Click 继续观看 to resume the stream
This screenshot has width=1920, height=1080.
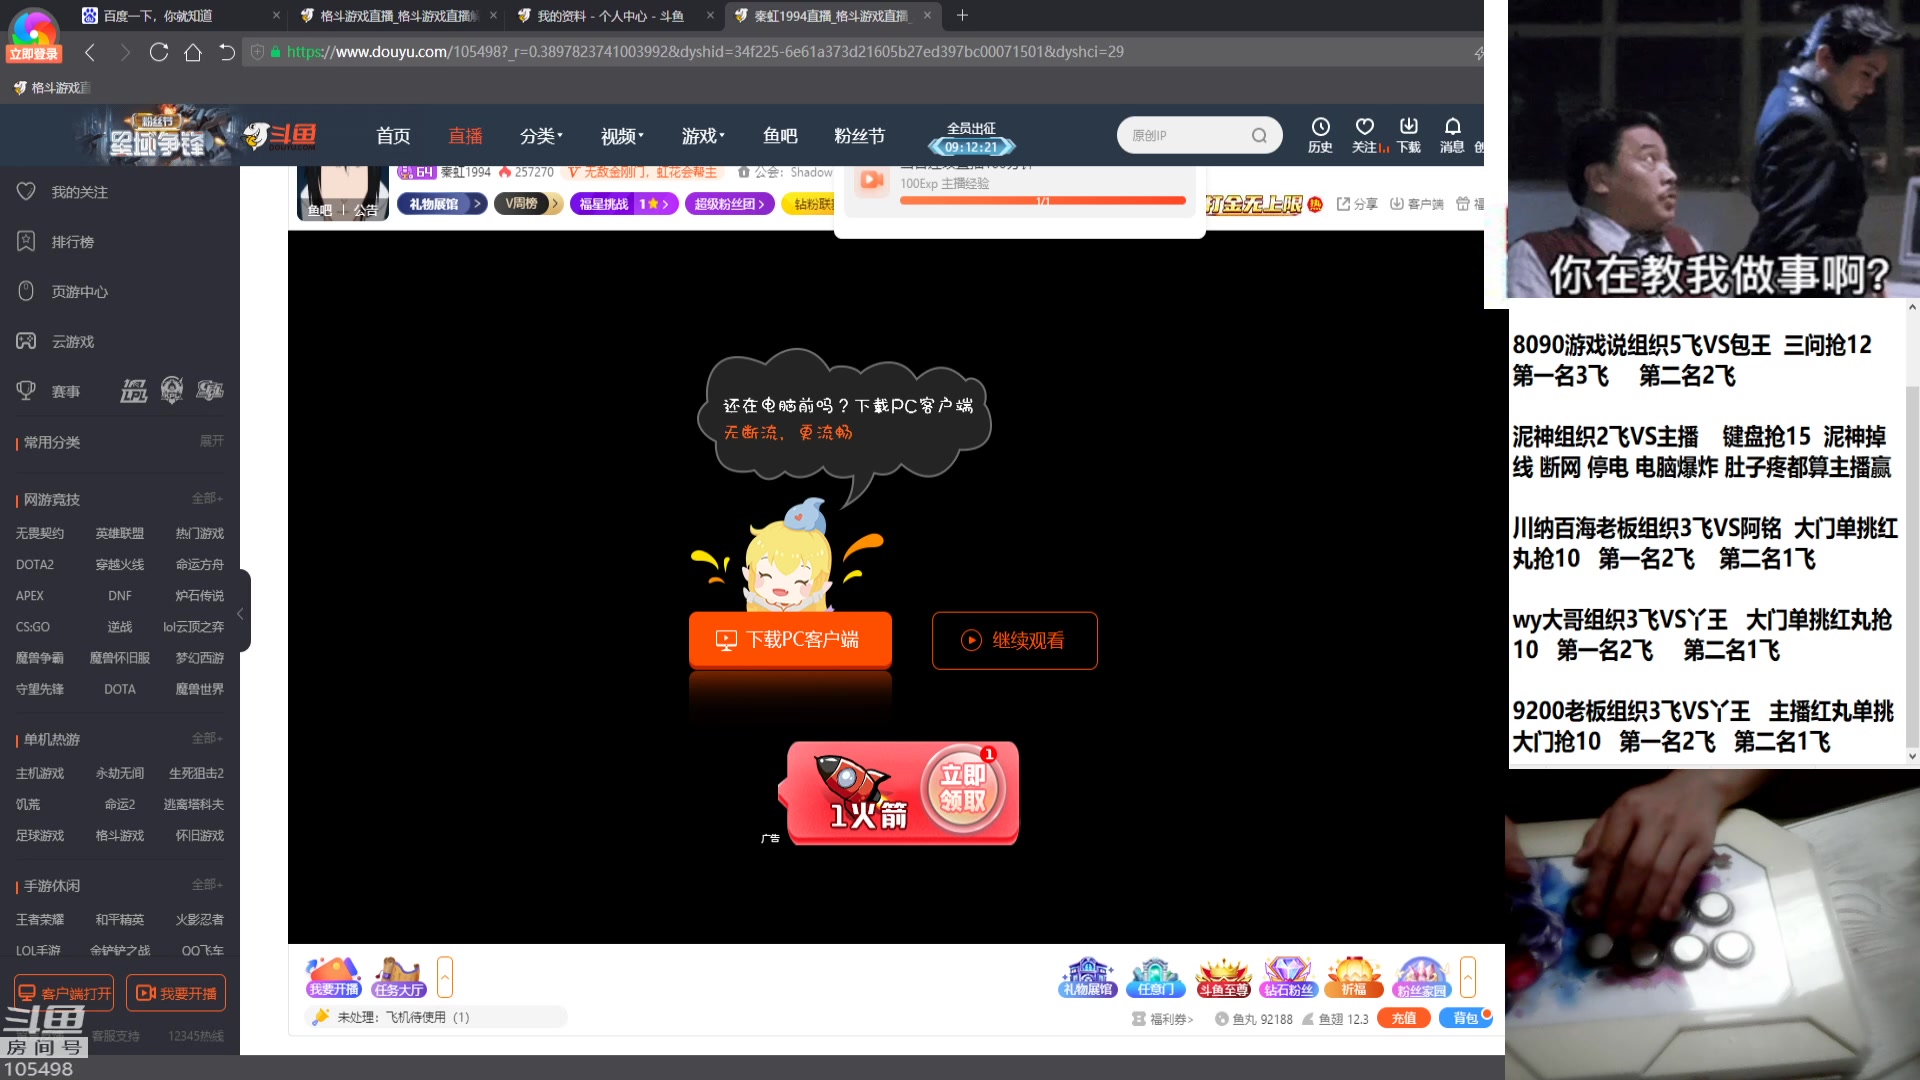pos(1014,640)
